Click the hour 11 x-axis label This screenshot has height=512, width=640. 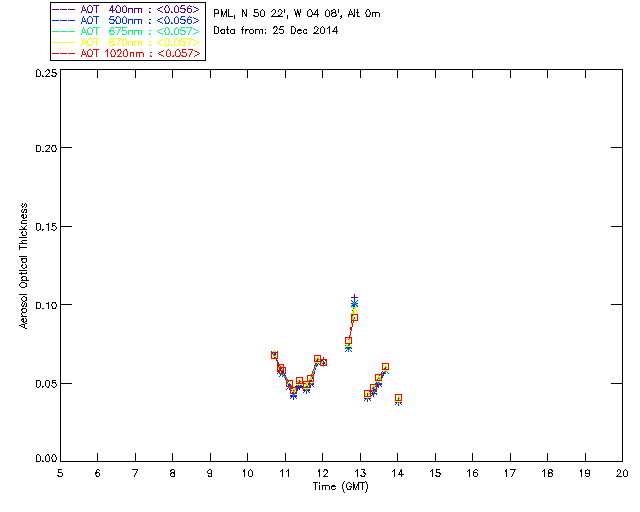coord(285,473)
